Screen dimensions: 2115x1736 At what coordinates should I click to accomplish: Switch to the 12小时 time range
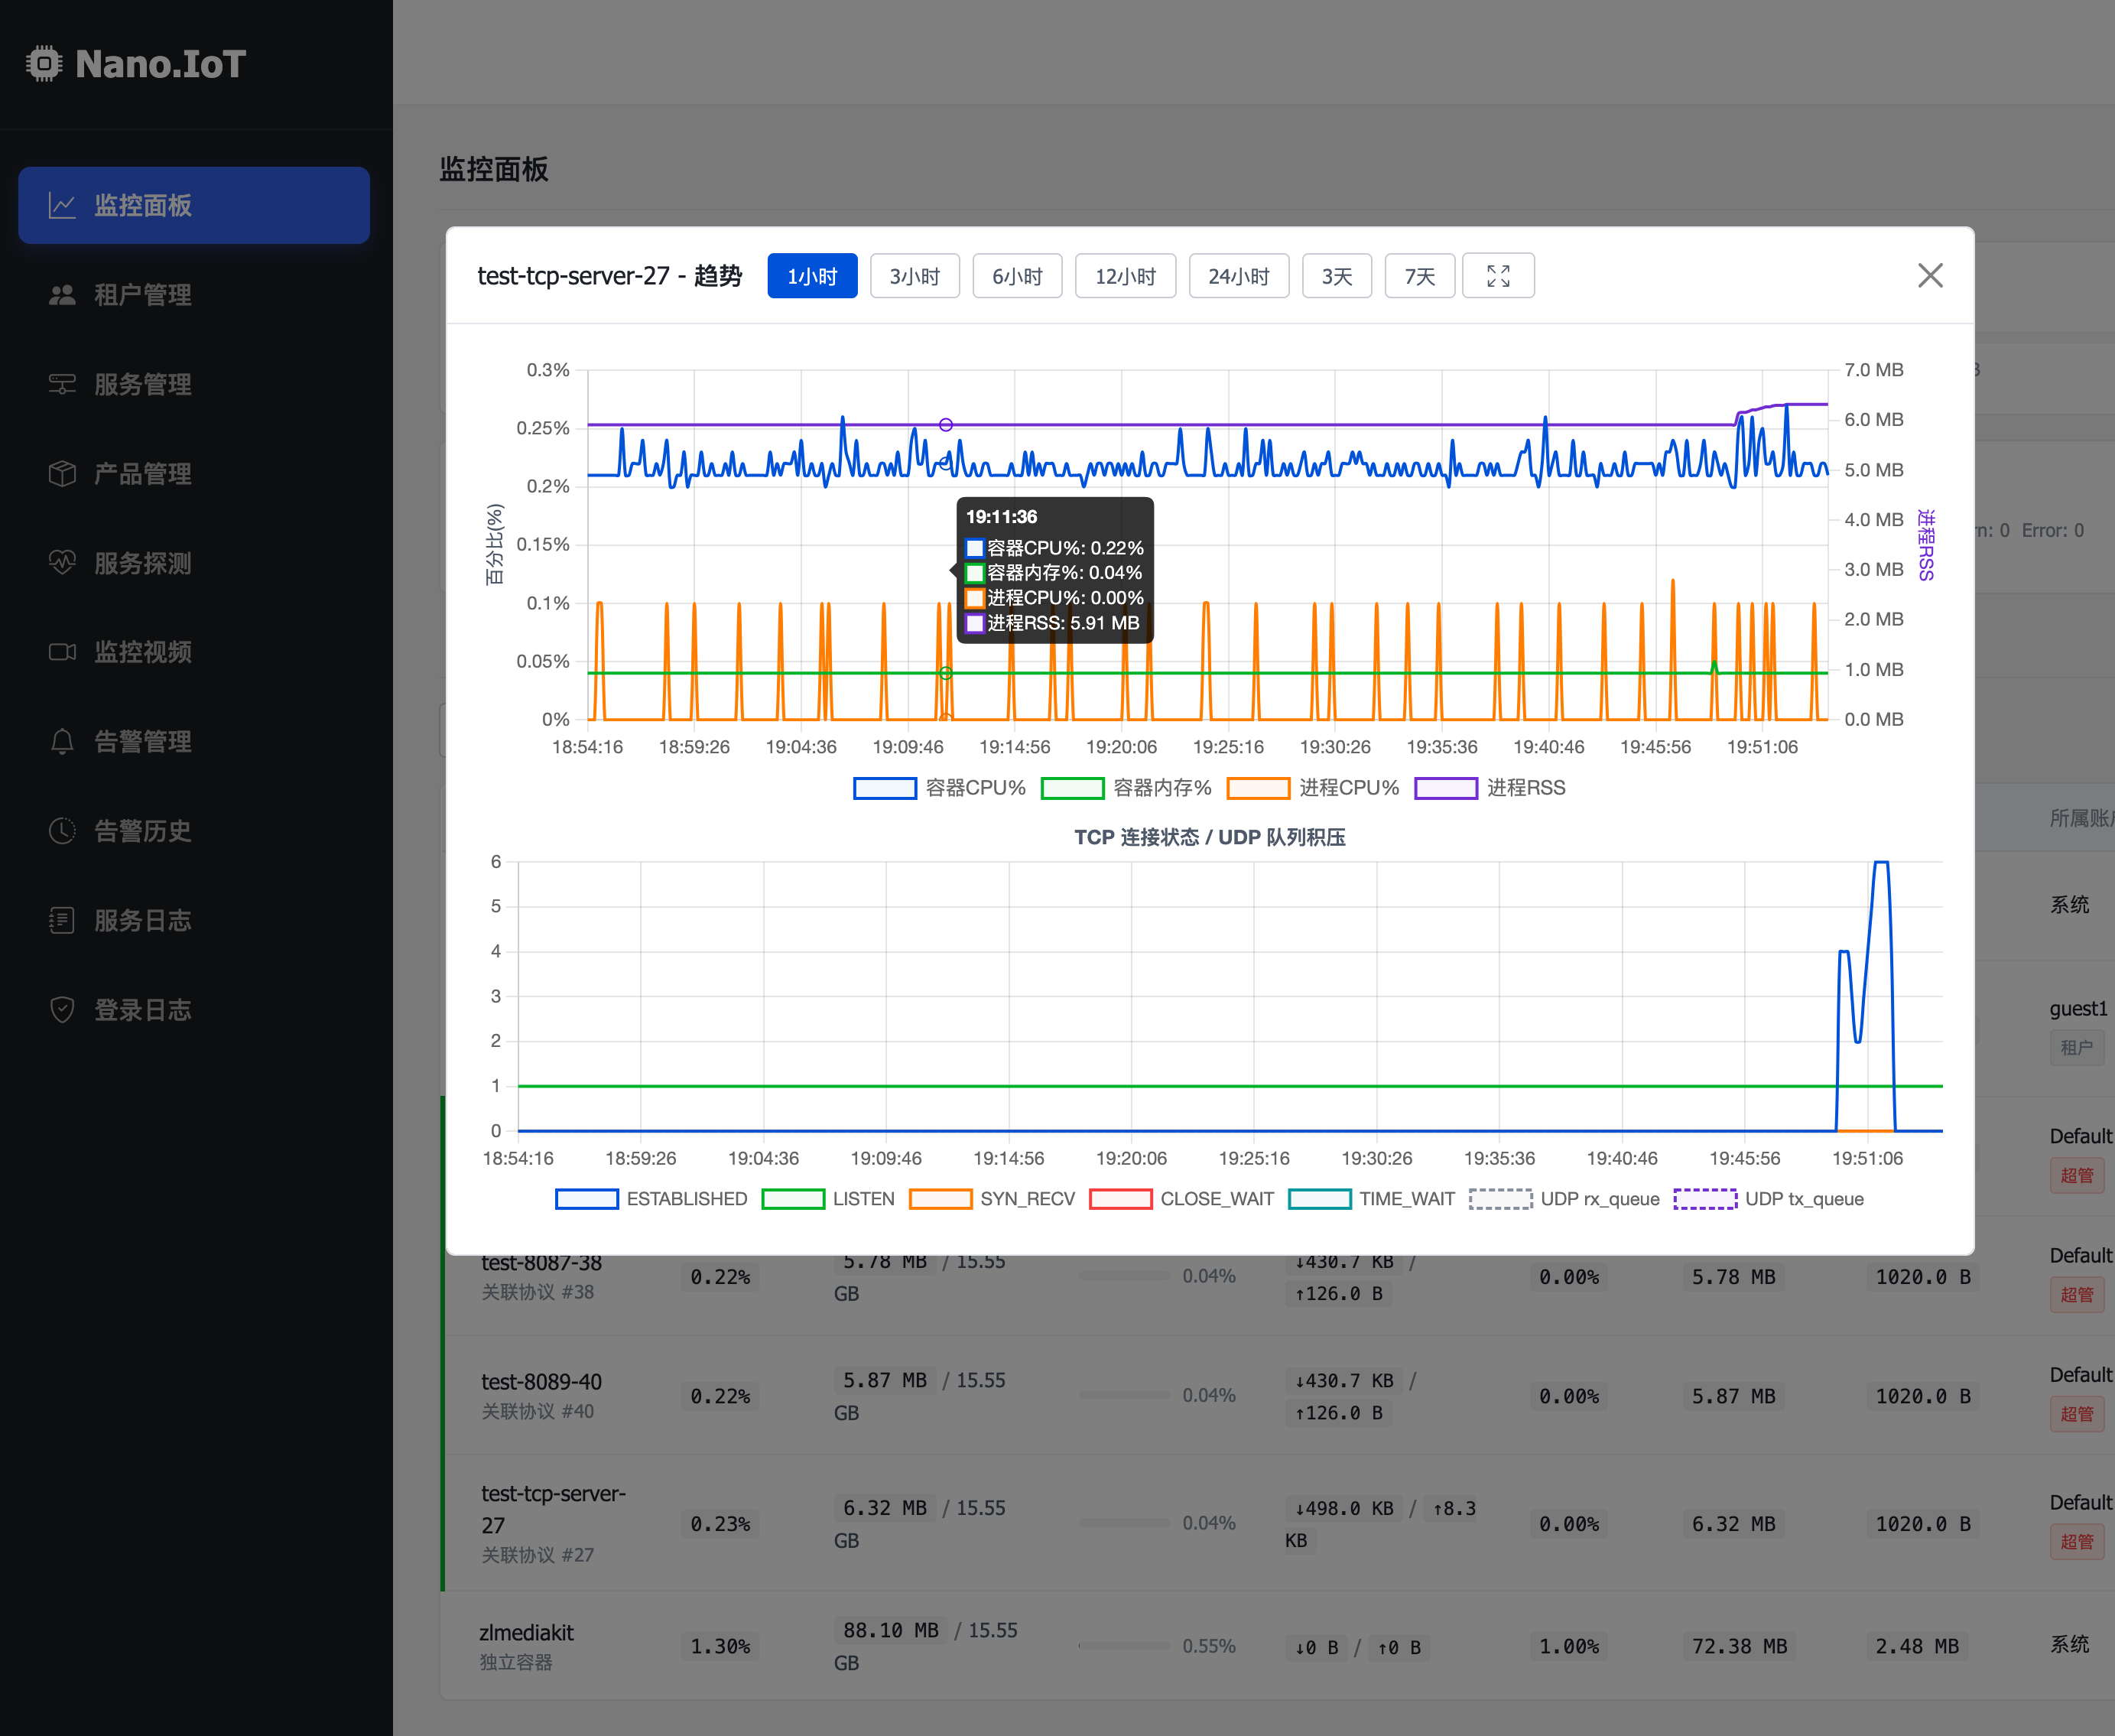click(x=1125, y=276)
